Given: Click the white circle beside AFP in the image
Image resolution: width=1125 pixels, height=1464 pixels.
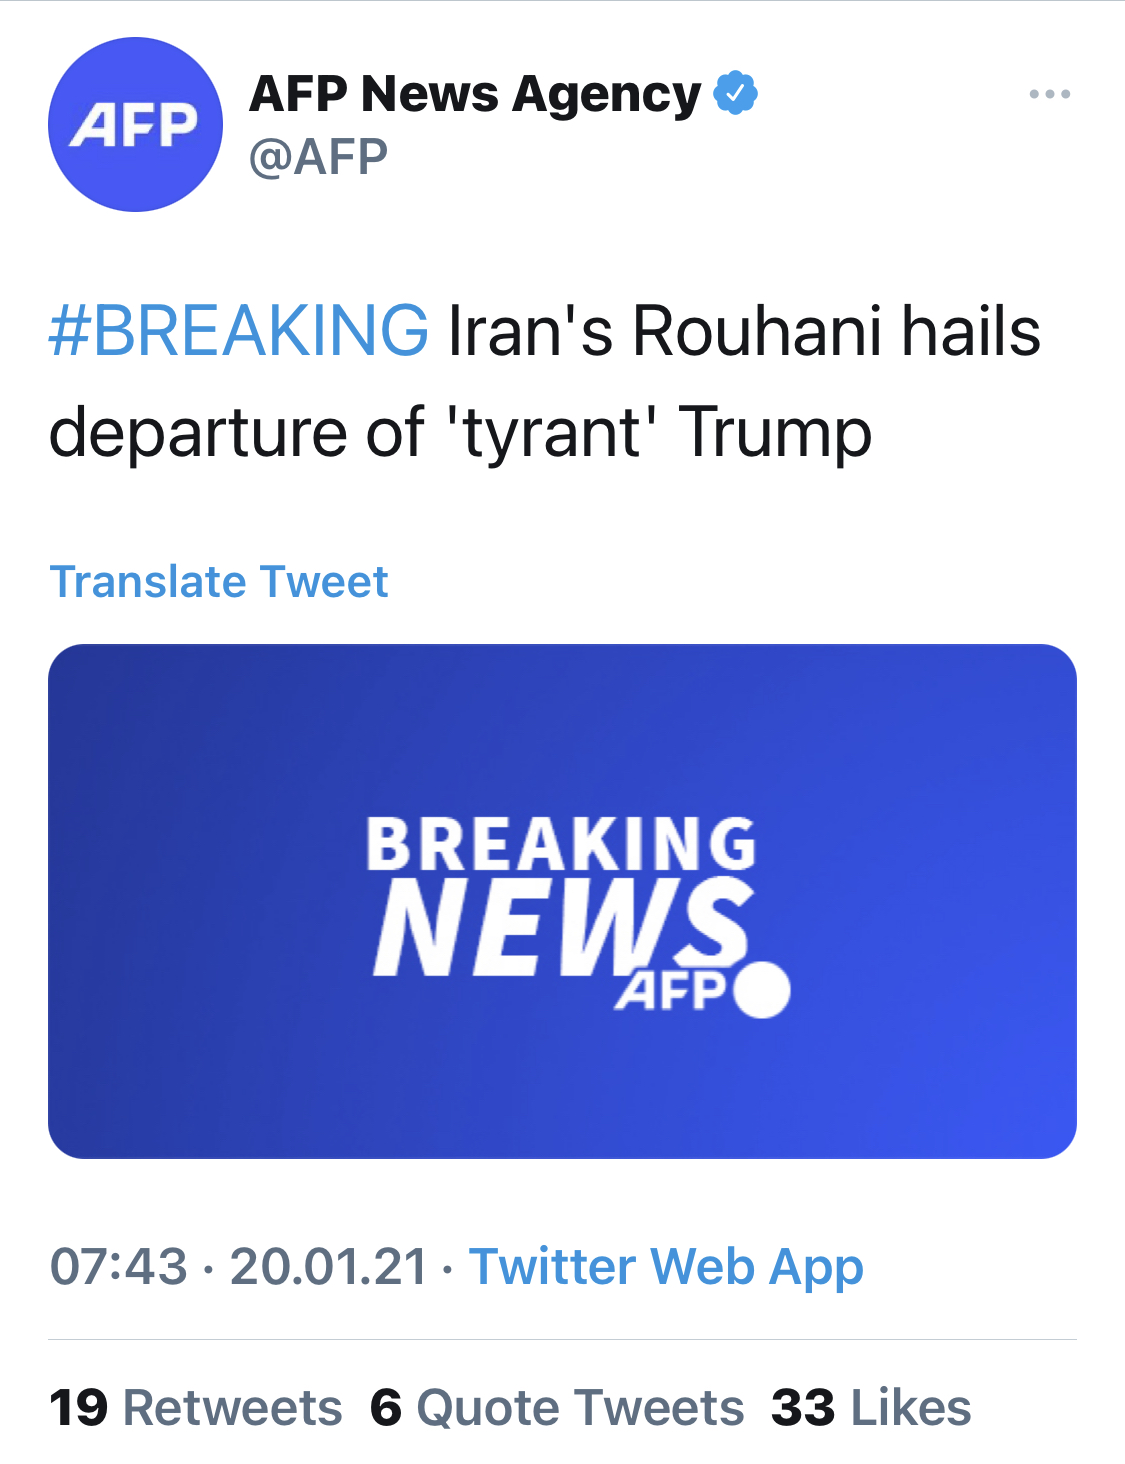Looking at the screenshot, I should 762,990.
